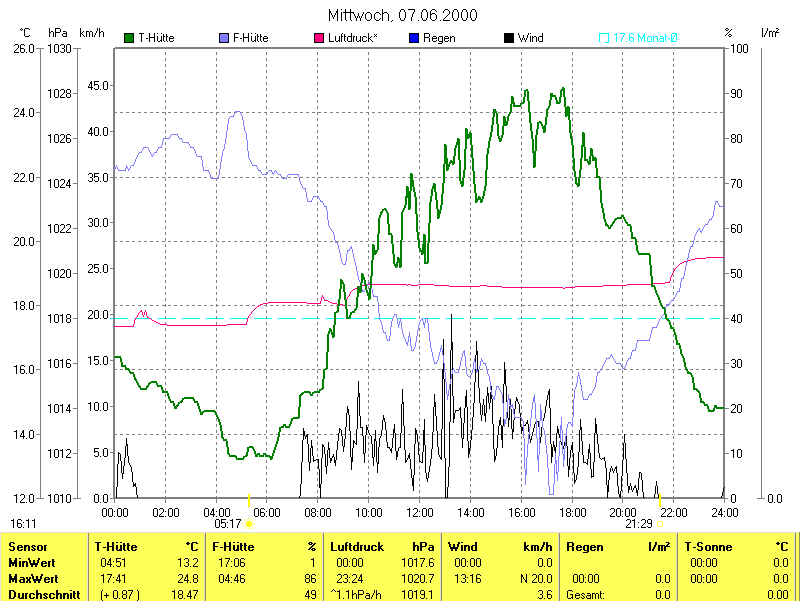This screenshot has height=601, width=800.
Task: Click the 16:11 time stamp at the bottom left
Action: pyautogui.click(x=23, y=523)
